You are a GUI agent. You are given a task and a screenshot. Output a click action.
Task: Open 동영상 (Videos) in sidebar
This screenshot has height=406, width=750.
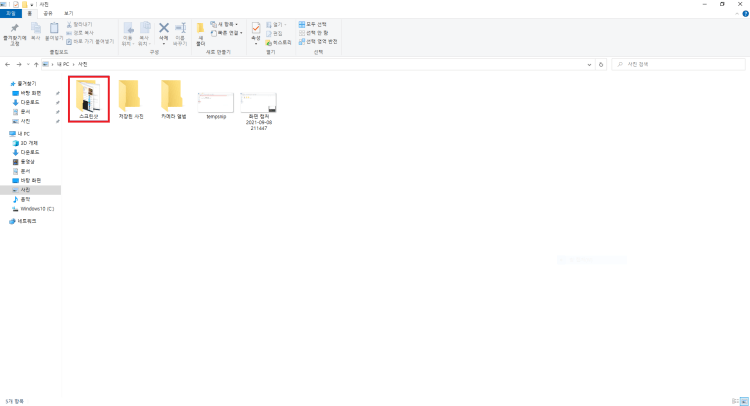(23, 162)
